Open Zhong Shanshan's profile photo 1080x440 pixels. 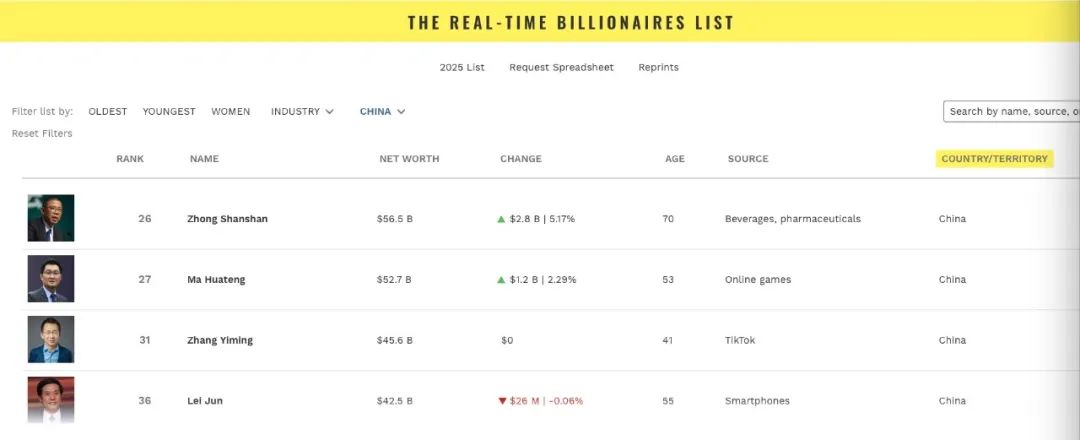tap(51, 218)
